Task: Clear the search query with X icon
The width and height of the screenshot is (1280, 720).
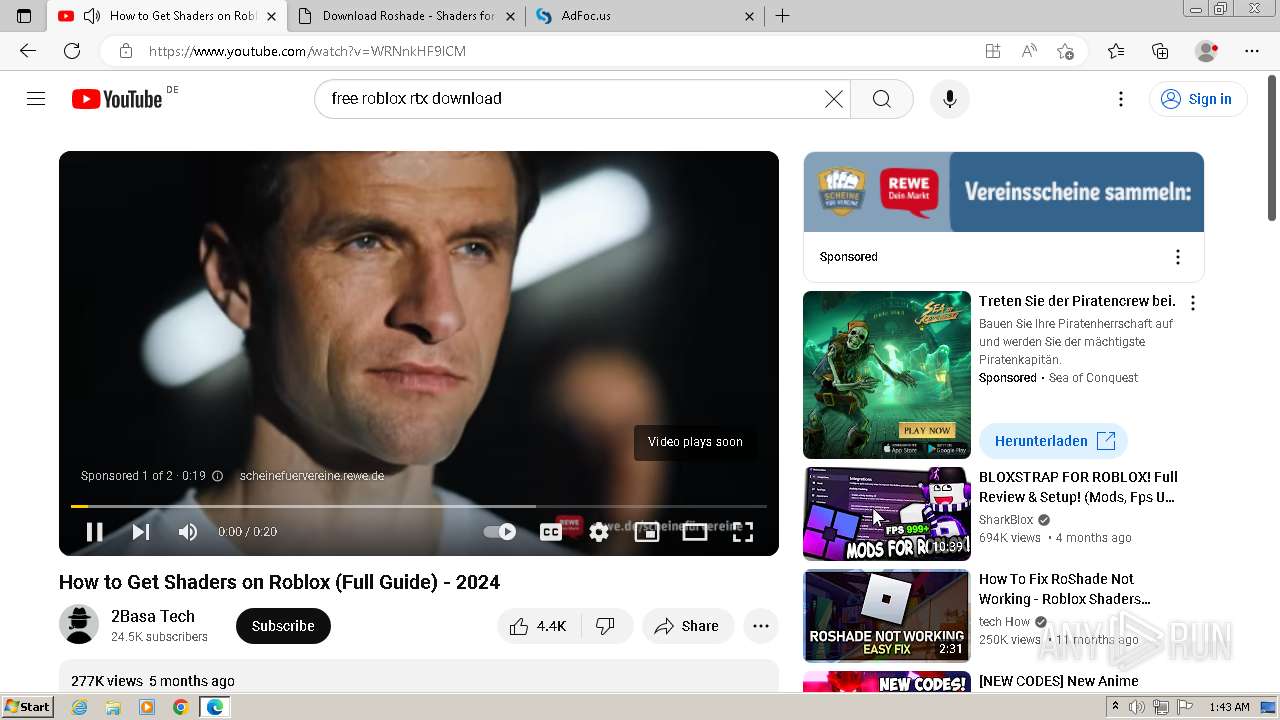Action: coord(833,99)
